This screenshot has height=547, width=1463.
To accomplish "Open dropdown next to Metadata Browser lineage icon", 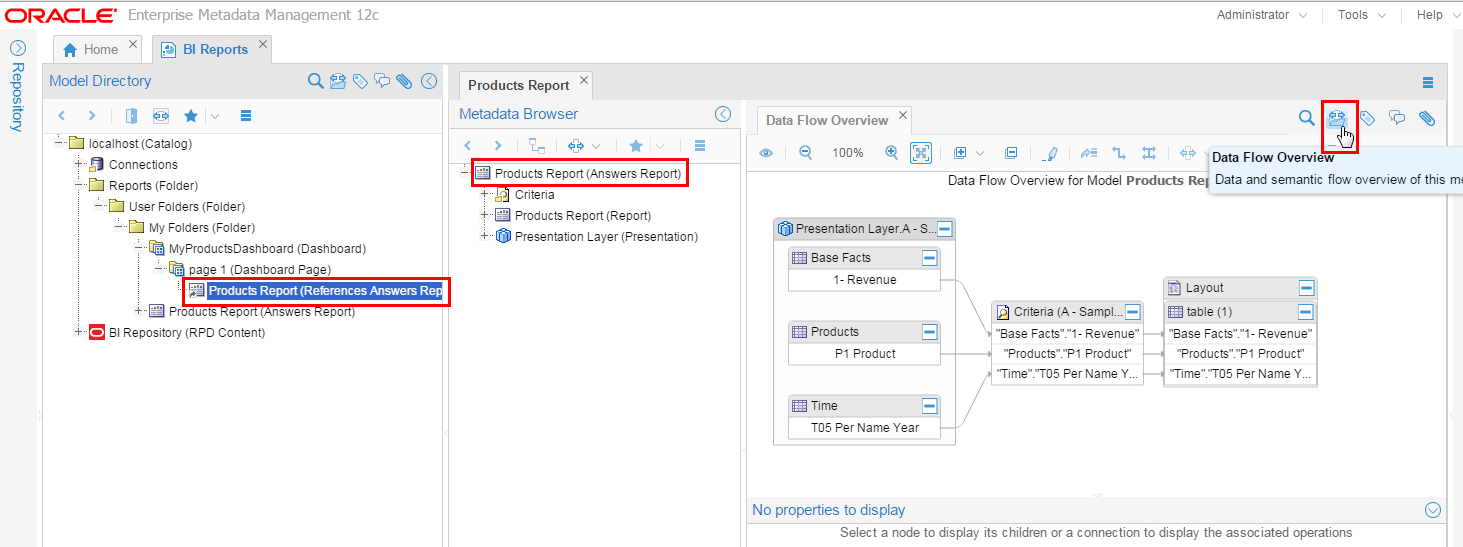I will [597, 146].
